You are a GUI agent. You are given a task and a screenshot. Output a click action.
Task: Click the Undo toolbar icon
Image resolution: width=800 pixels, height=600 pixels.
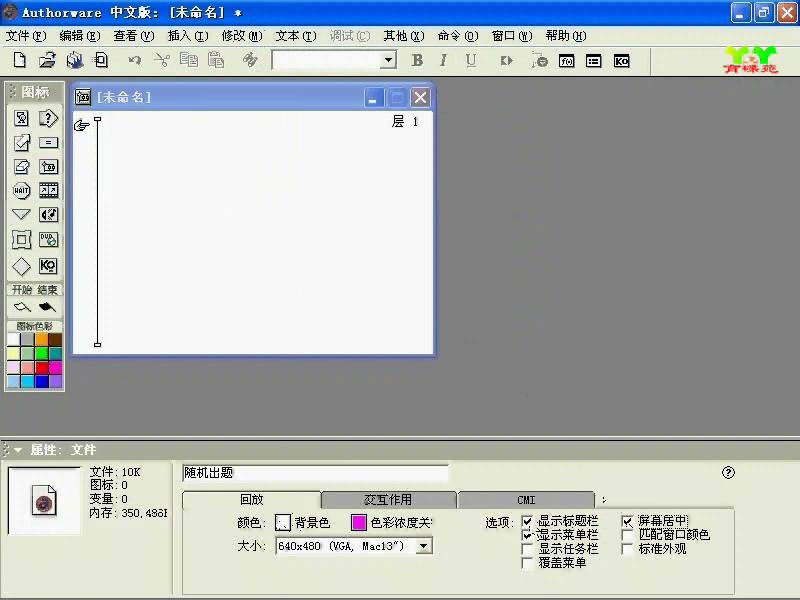(135, 60)
